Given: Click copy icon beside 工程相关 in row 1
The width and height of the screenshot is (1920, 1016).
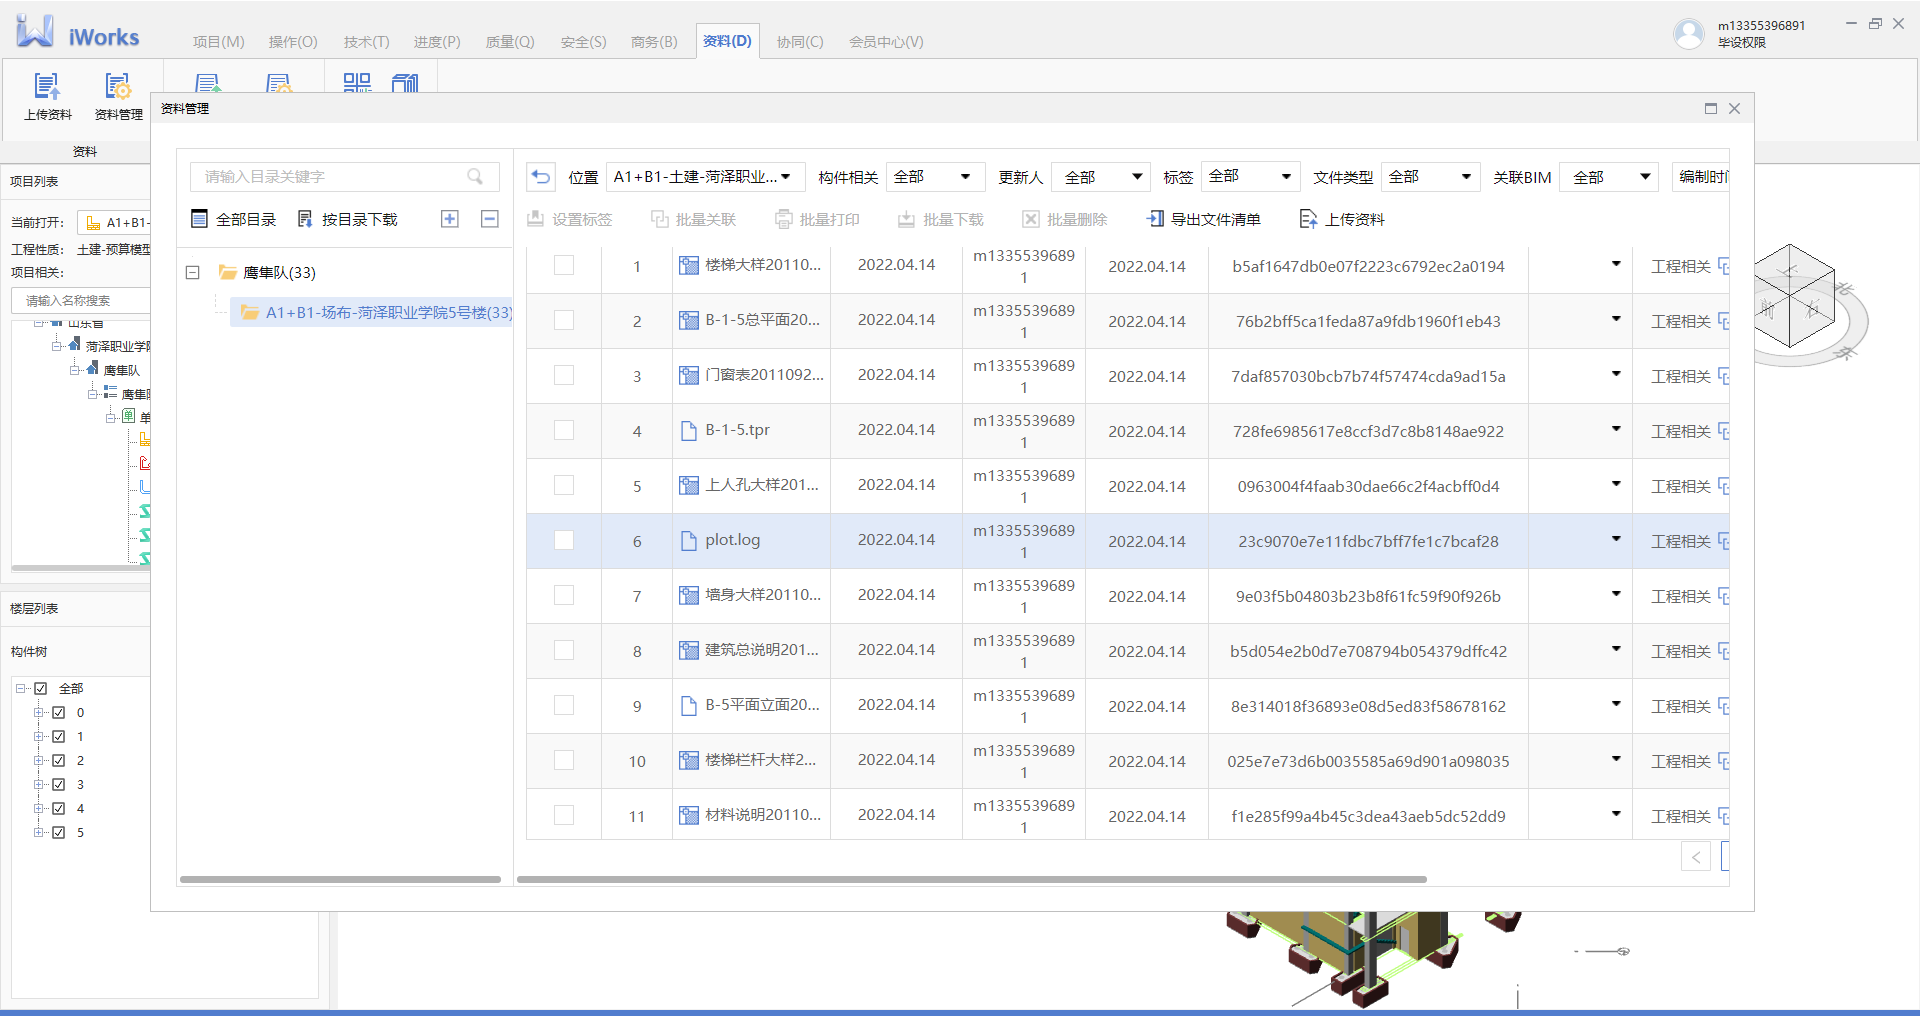Looking at the screenshot, I should coord(1723,266).
